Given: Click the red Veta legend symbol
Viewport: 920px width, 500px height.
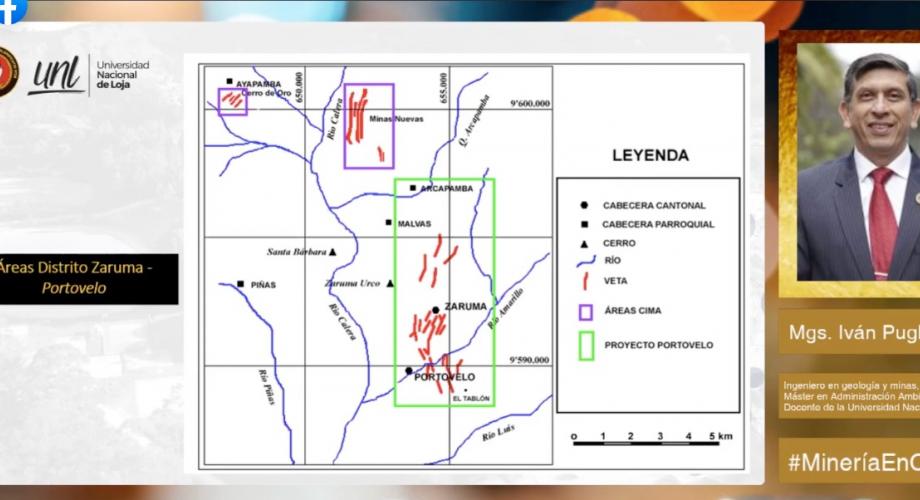Looking at the screenshot, I should (x=584, y=282).
